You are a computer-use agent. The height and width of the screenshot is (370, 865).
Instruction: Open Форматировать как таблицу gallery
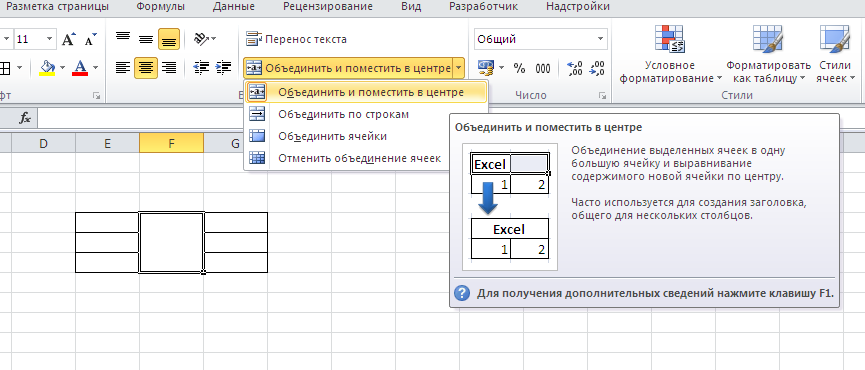click(x=768, y=55)
